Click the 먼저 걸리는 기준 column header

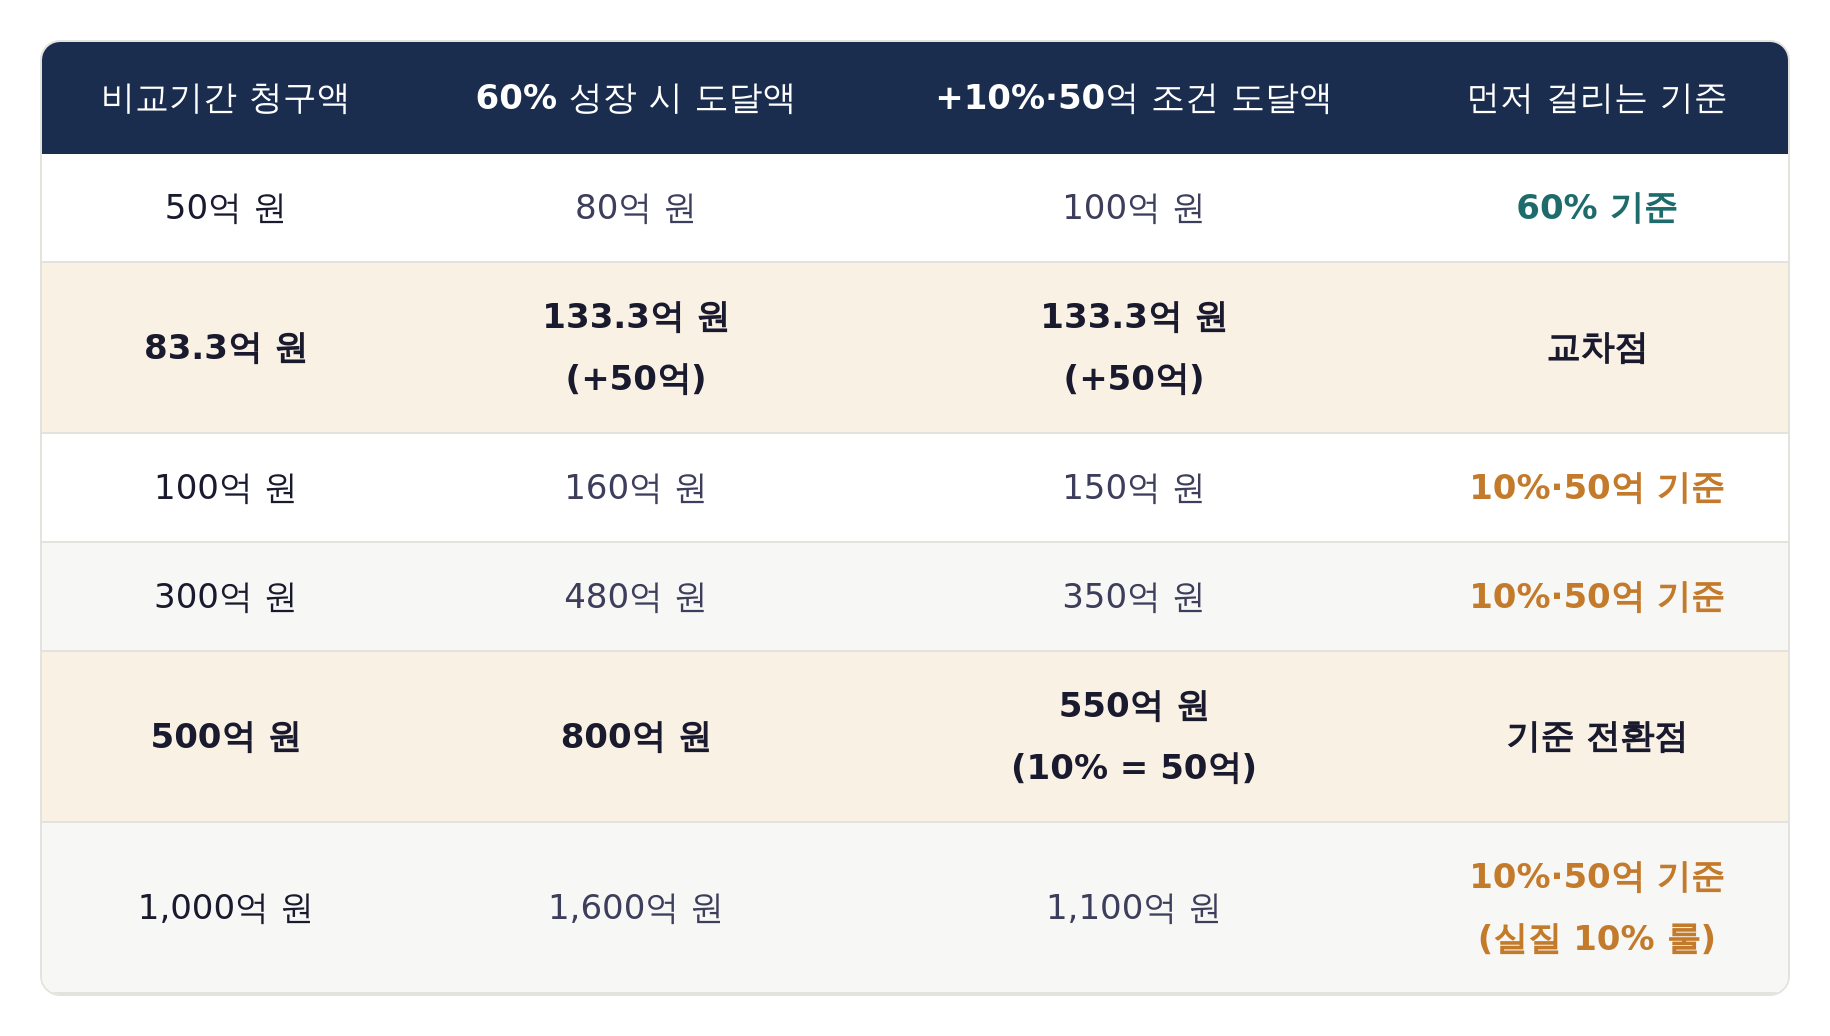(x=1596, y=98)
